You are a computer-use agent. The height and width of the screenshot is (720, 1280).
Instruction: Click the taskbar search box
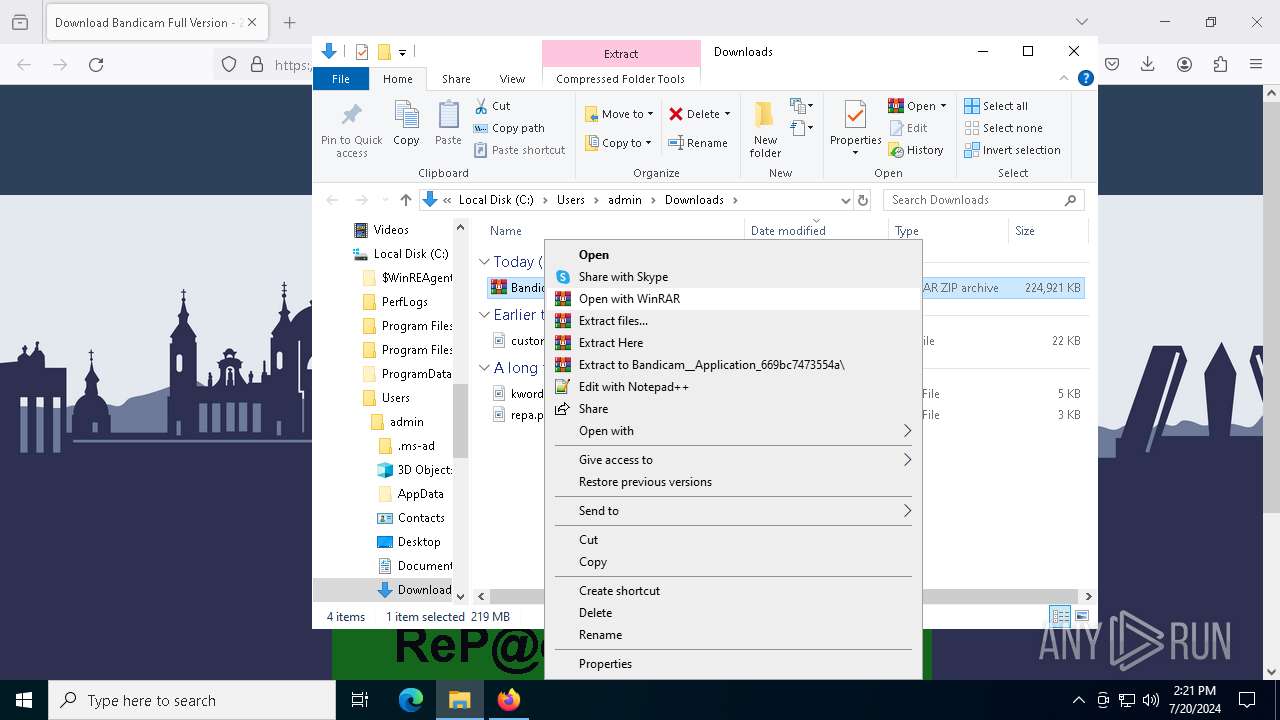(x=192, y=701)
